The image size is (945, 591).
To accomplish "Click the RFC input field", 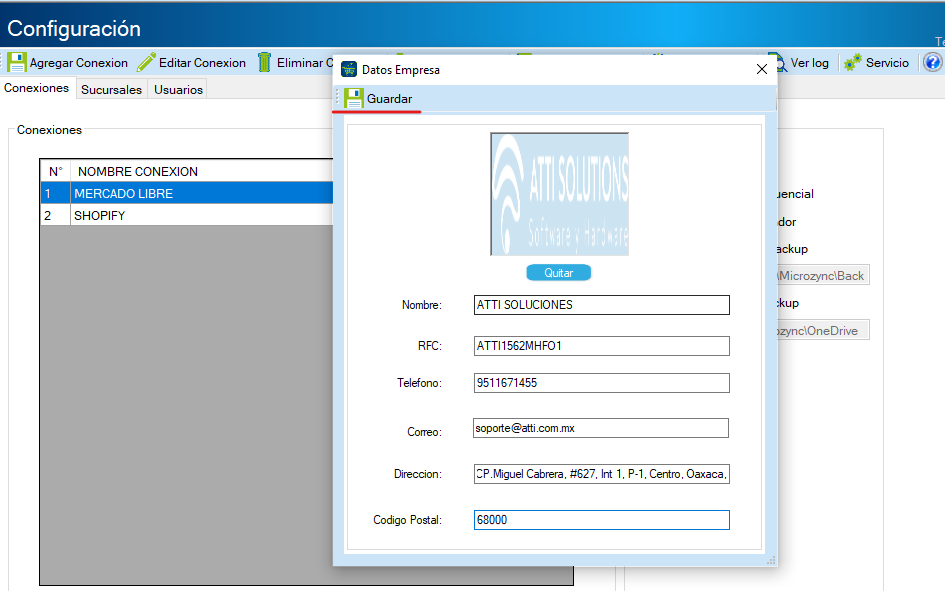I will pyautogui.click(x=601, y=346).
